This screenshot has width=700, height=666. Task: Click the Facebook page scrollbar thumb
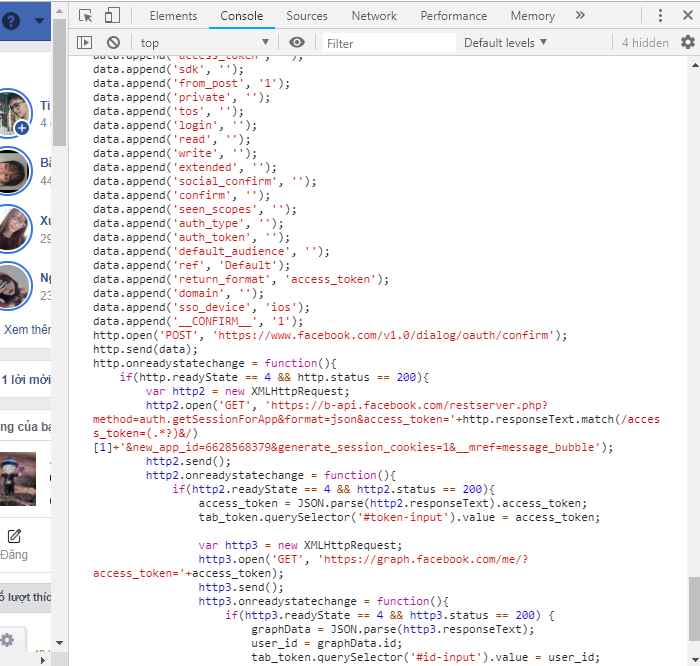pyautogui.click(x=59, y=83)
